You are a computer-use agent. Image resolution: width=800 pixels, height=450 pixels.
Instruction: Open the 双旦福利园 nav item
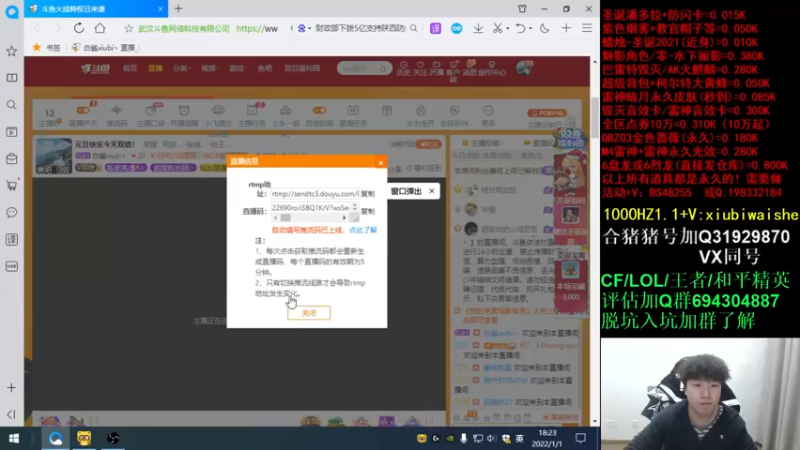[302, 68]
